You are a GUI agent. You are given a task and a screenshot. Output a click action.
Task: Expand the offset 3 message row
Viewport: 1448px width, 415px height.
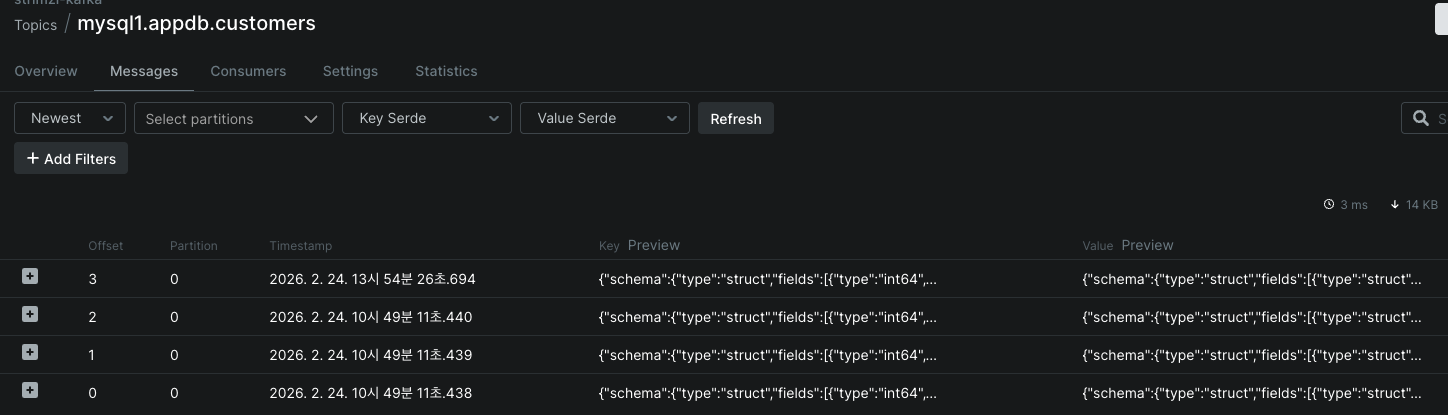[x=30, y=276]
